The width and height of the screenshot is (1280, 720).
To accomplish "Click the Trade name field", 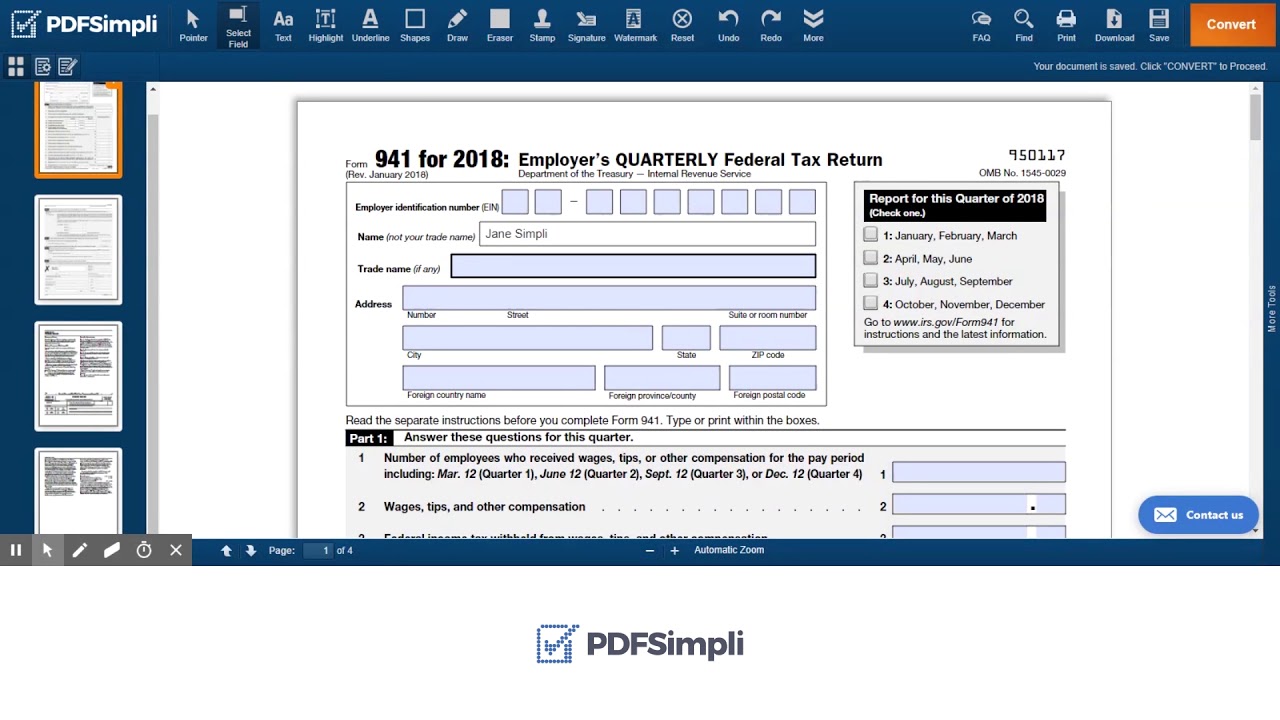I will point(633,266).
